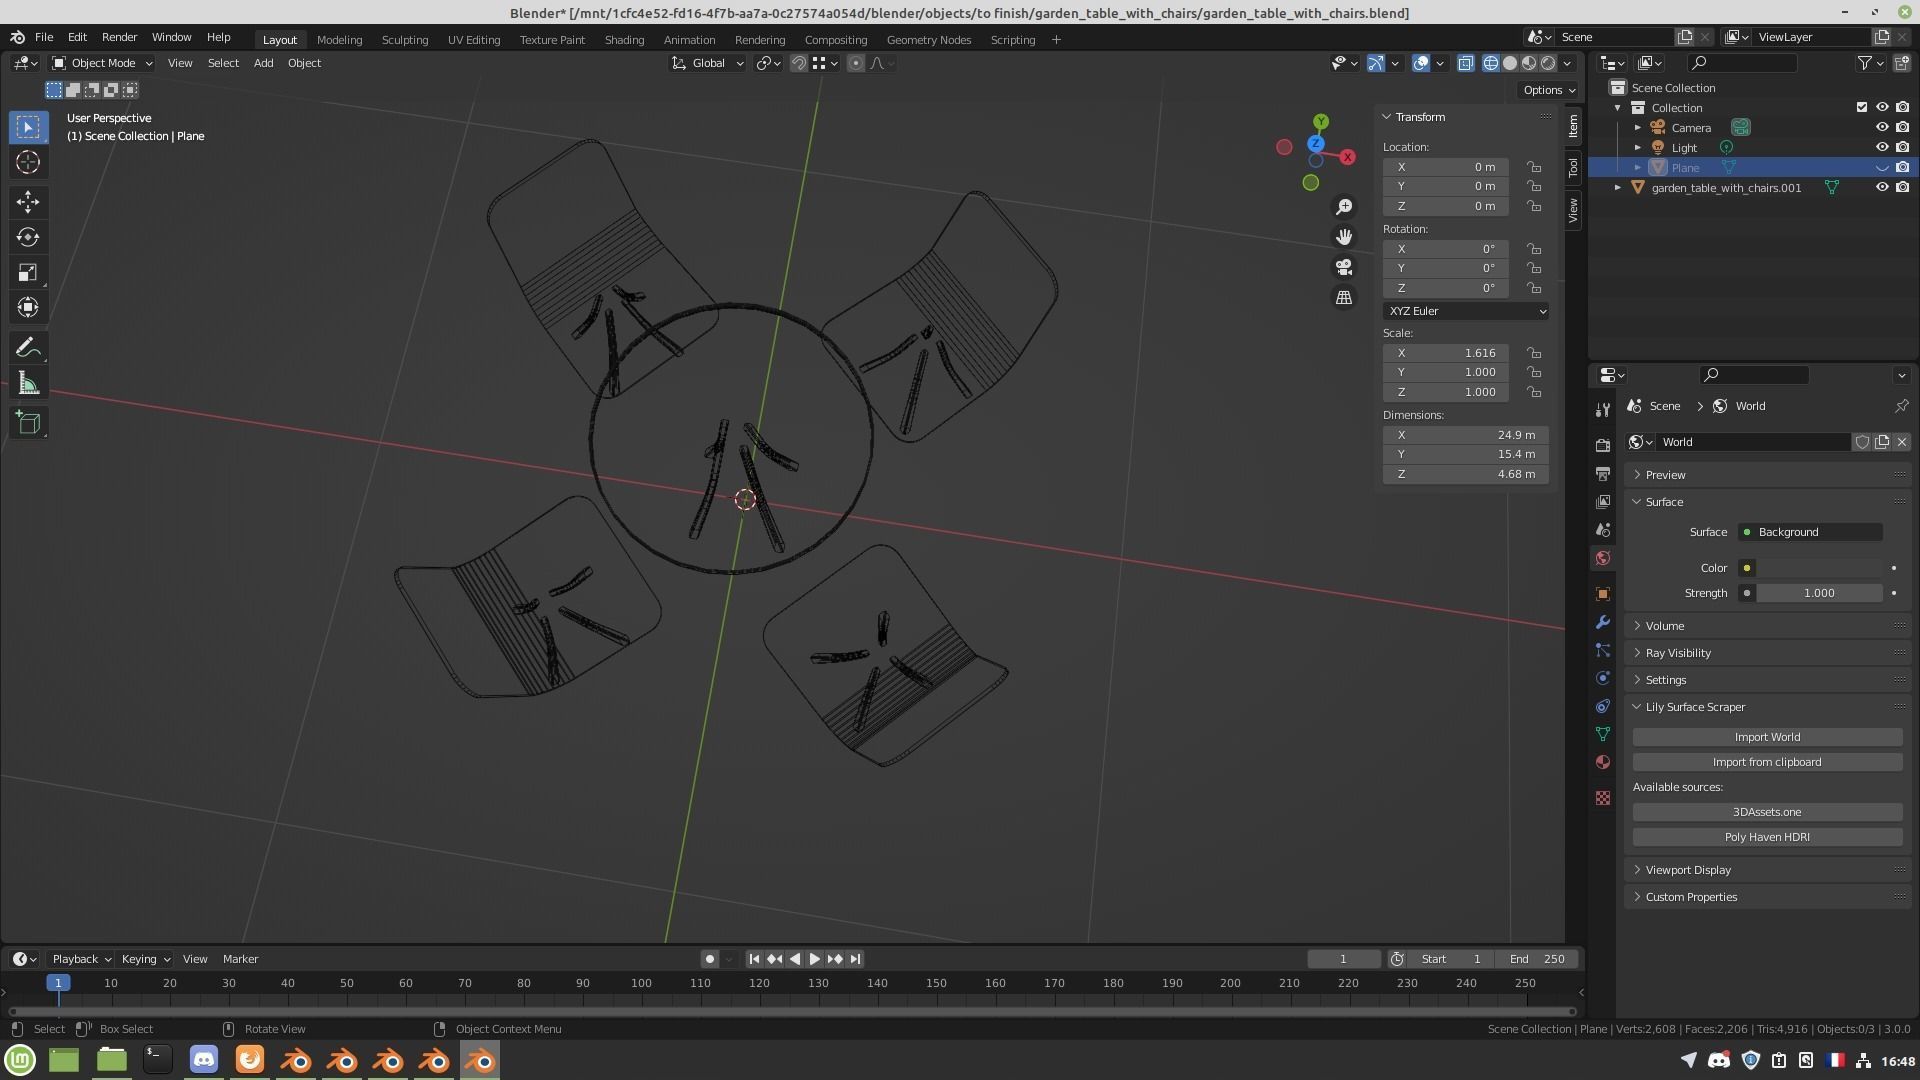Screen dimensions: 1920x1080
Task: Activate the Annotate pencil tool
Action: click(x=28, y=347)
